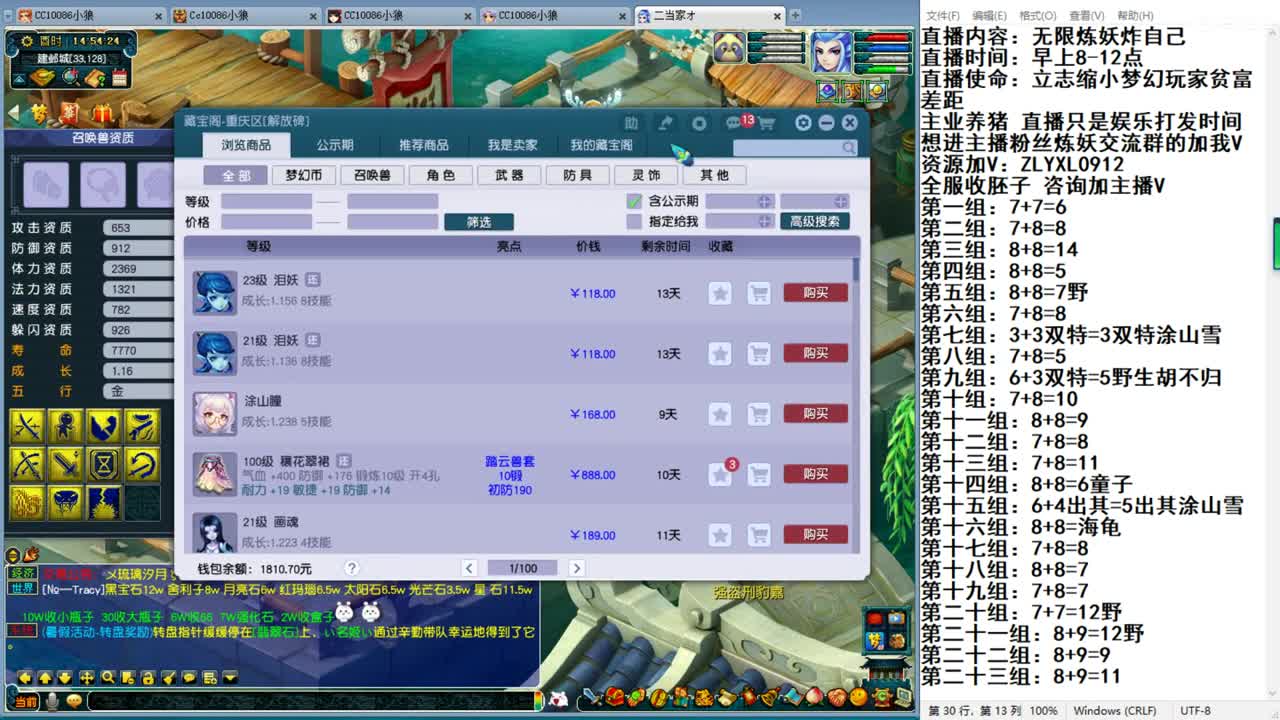Click 购买 for 涂山瞳 listing
The image size is (1280, 720).
pos(815,414)
